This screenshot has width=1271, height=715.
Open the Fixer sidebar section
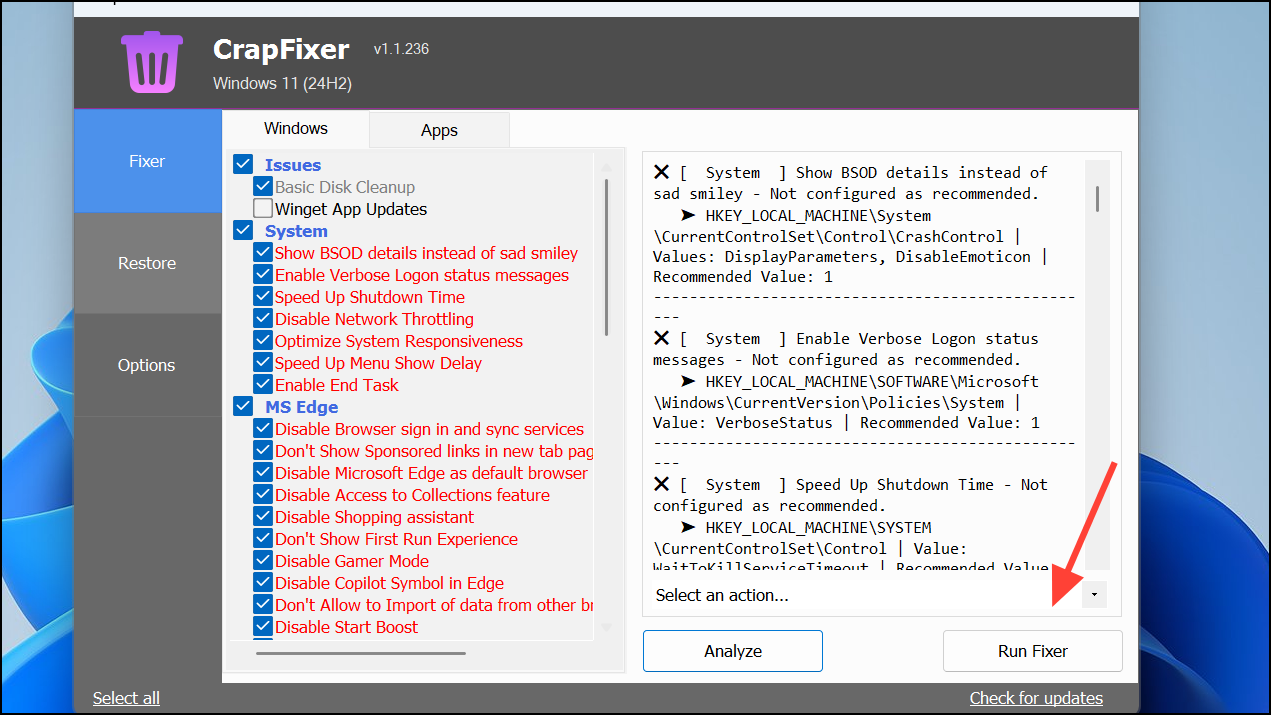tap(147, 161)
